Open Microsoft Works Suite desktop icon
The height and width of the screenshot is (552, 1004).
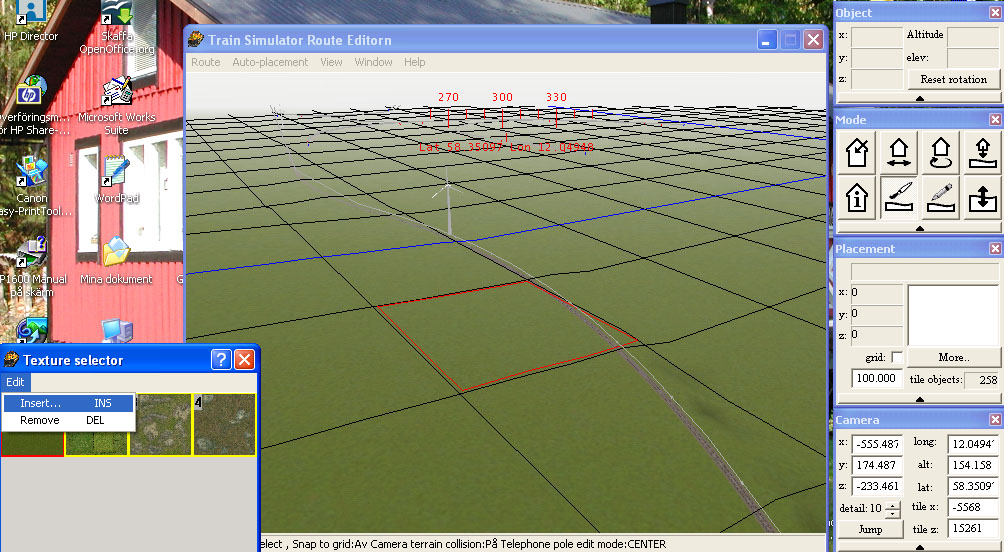tap(117, 106)
